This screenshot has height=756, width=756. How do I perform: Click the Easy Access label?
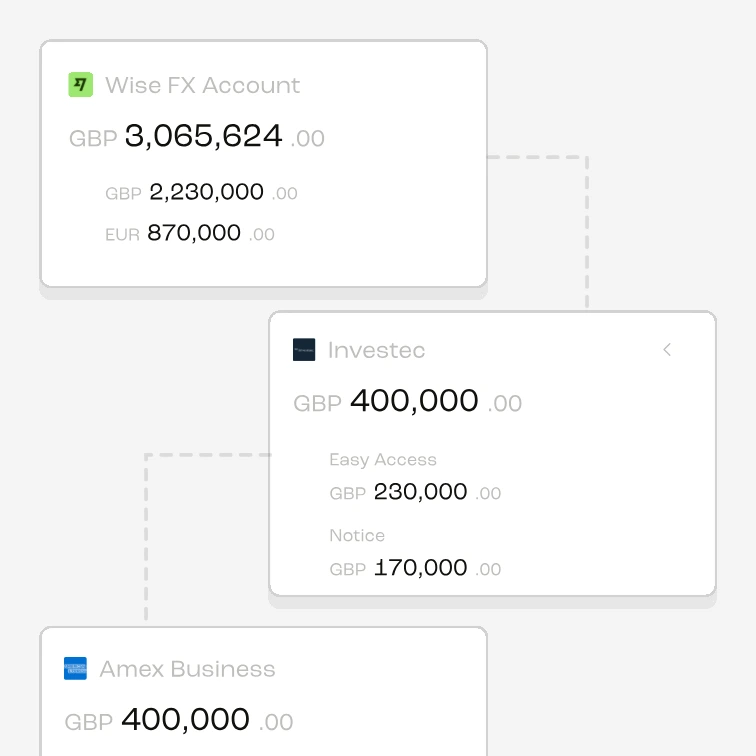click(383, 459)
